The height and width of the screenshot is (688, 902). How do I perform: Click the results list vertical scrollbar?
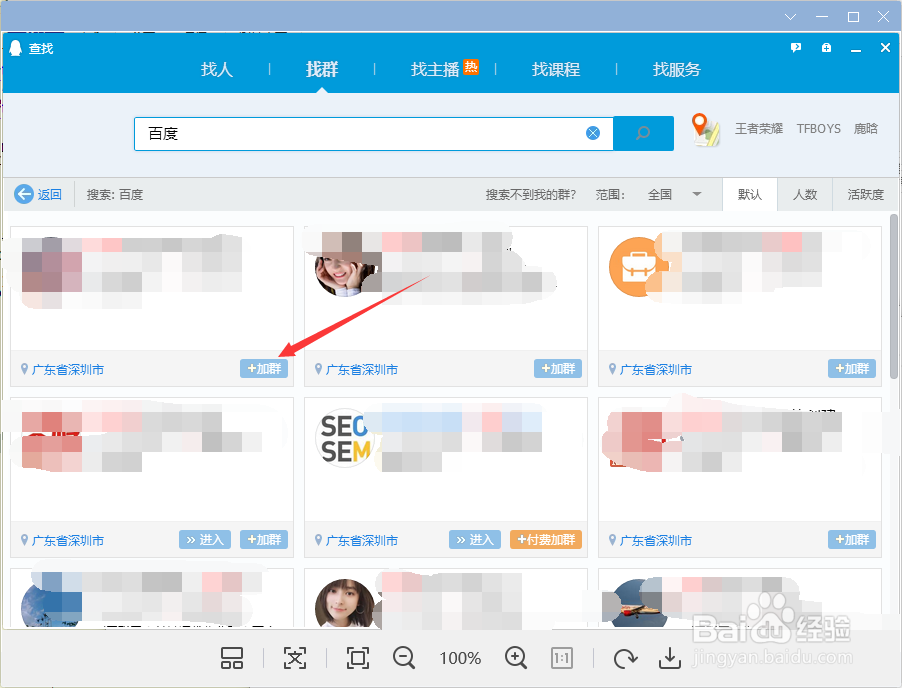(x=893, y=296)
